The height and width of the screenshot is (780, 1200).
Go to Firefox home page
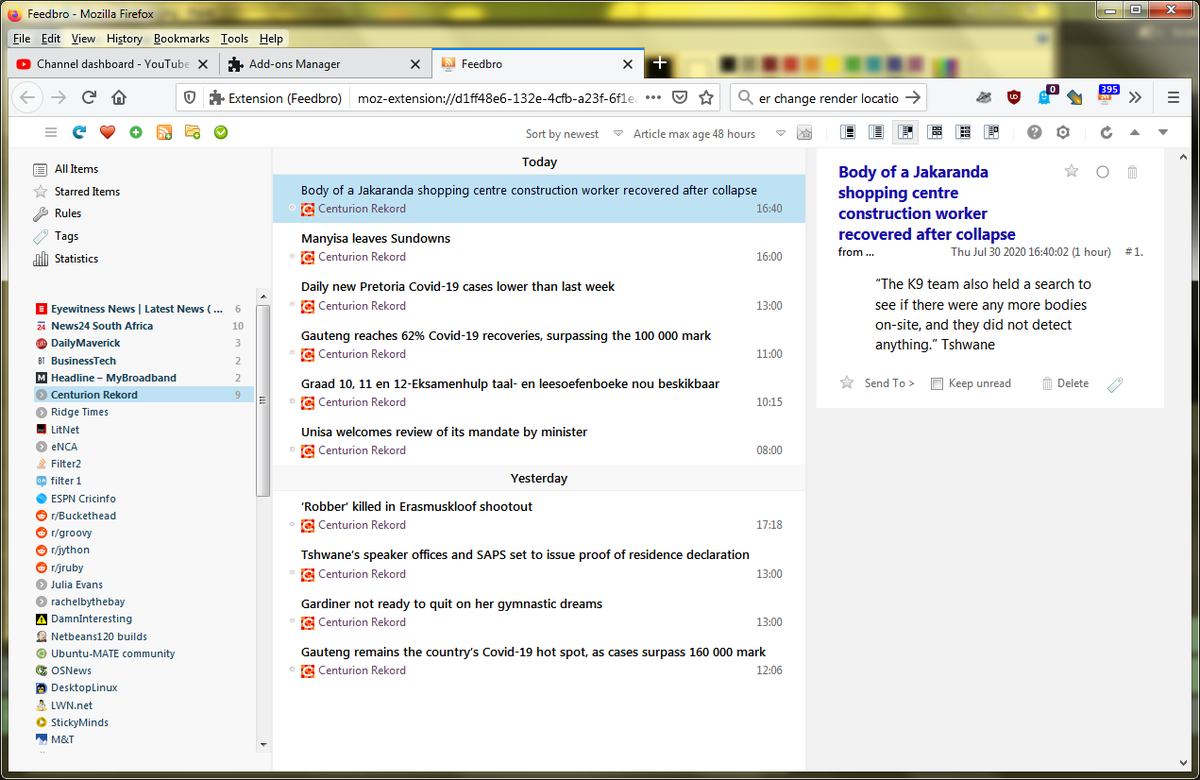click(119, 98)
